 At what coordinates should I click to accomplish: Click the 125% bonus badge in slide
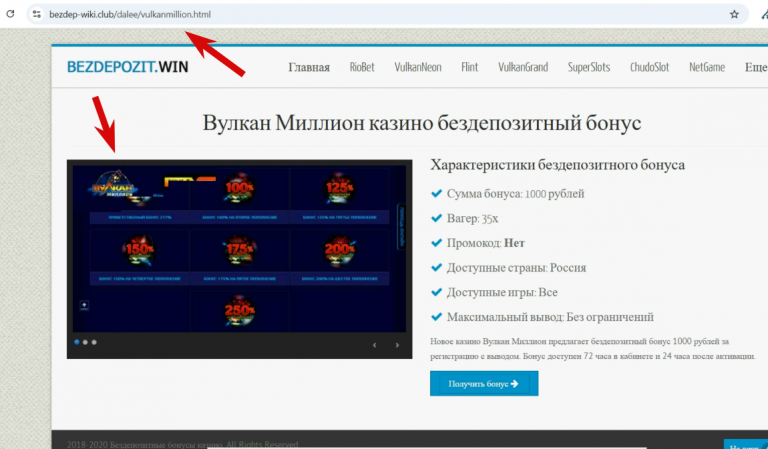[x=339, y=187]
